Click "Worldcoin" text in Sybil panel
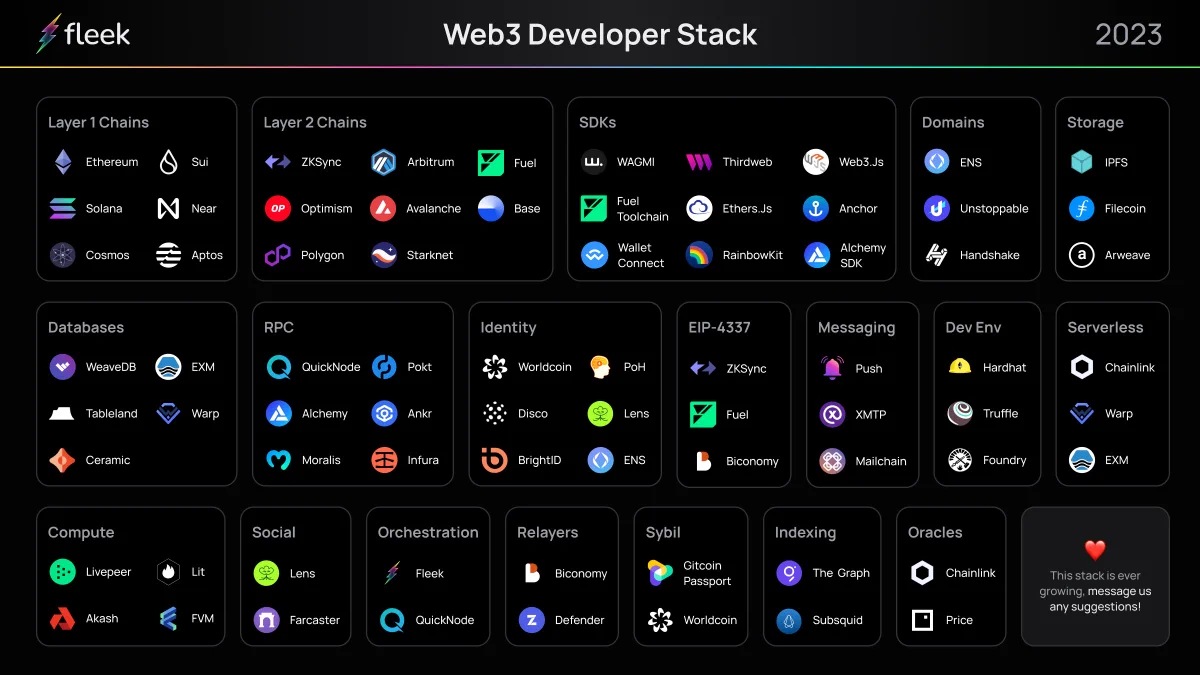This screenshot has height=675, width=1200. pos(710,620)
